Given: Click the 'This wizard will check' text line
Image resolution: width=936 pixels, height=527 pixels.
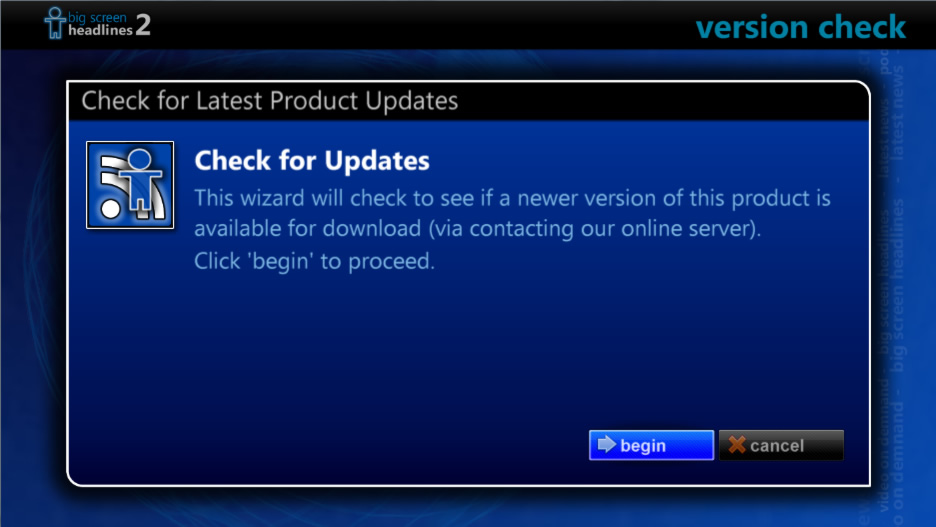Looking at the screenshot, I should coord(512,198).
